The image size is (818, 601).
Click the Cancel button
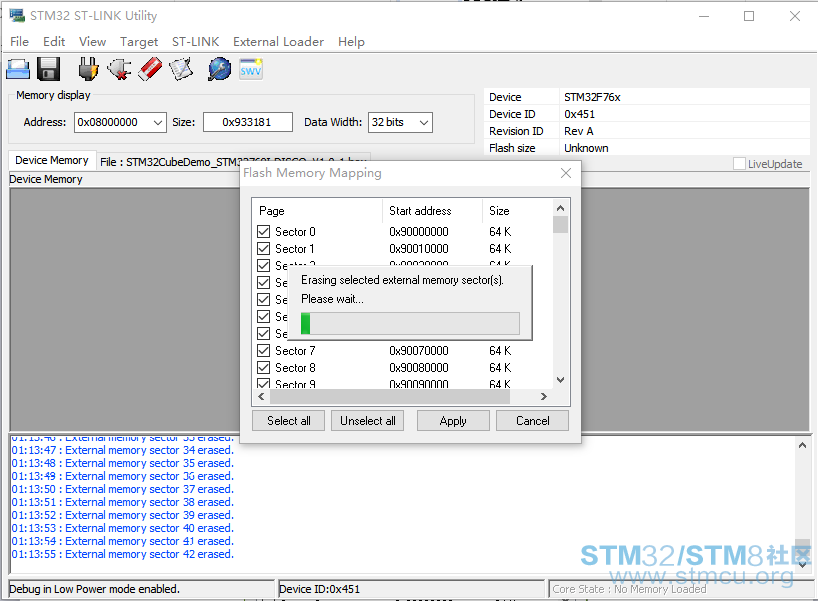[x=532, y=420]
